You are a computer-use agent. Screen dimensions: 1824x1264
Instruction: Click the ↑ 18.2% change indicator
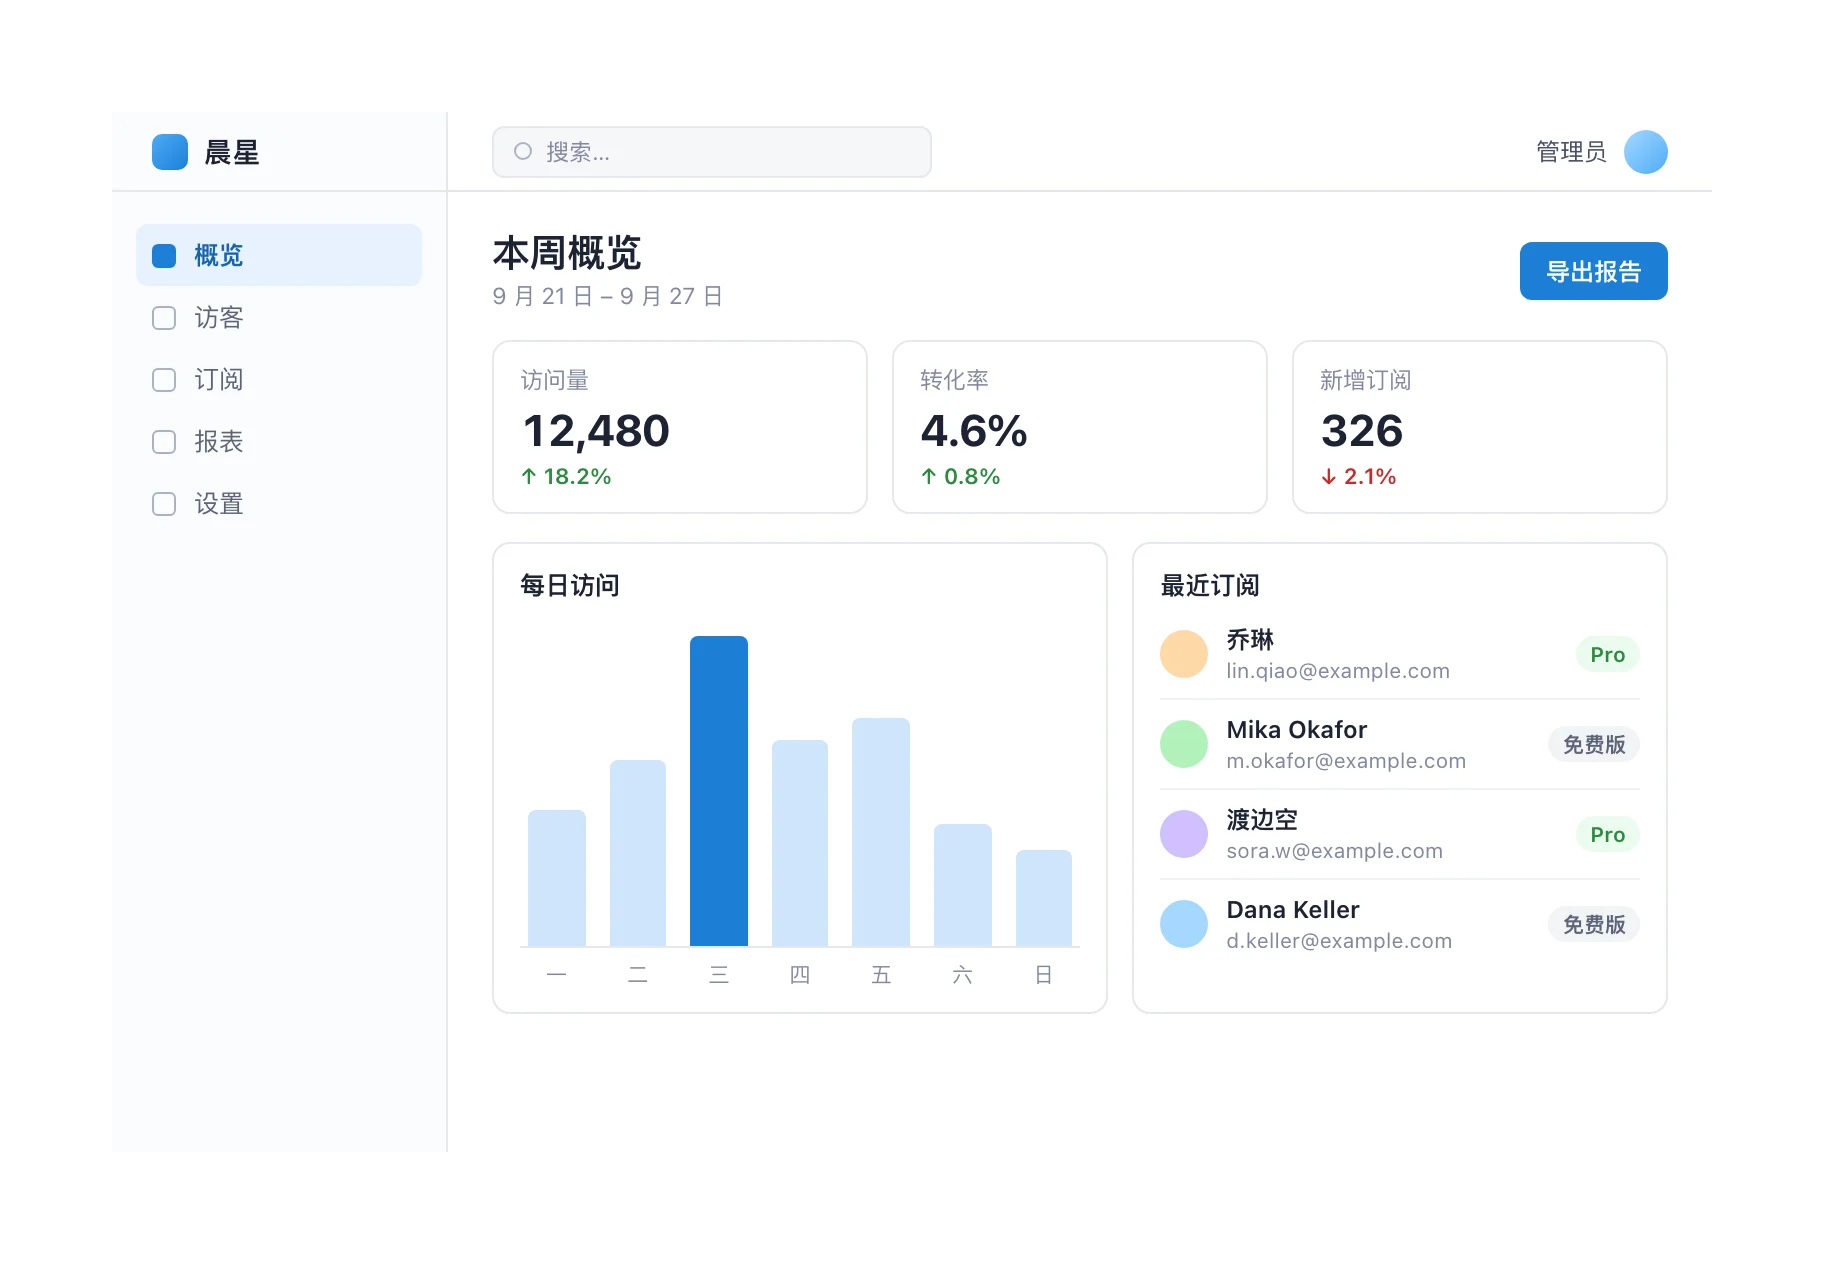point(566,477)
